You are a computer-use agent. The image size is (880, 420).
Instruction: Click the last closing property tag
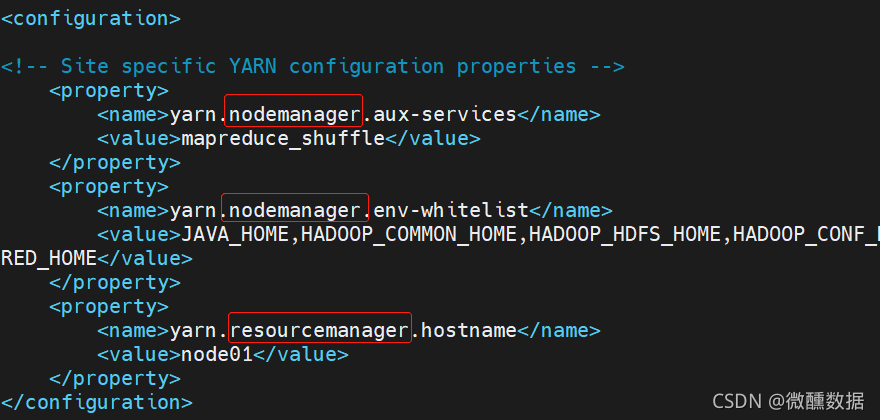click(115, 378)
